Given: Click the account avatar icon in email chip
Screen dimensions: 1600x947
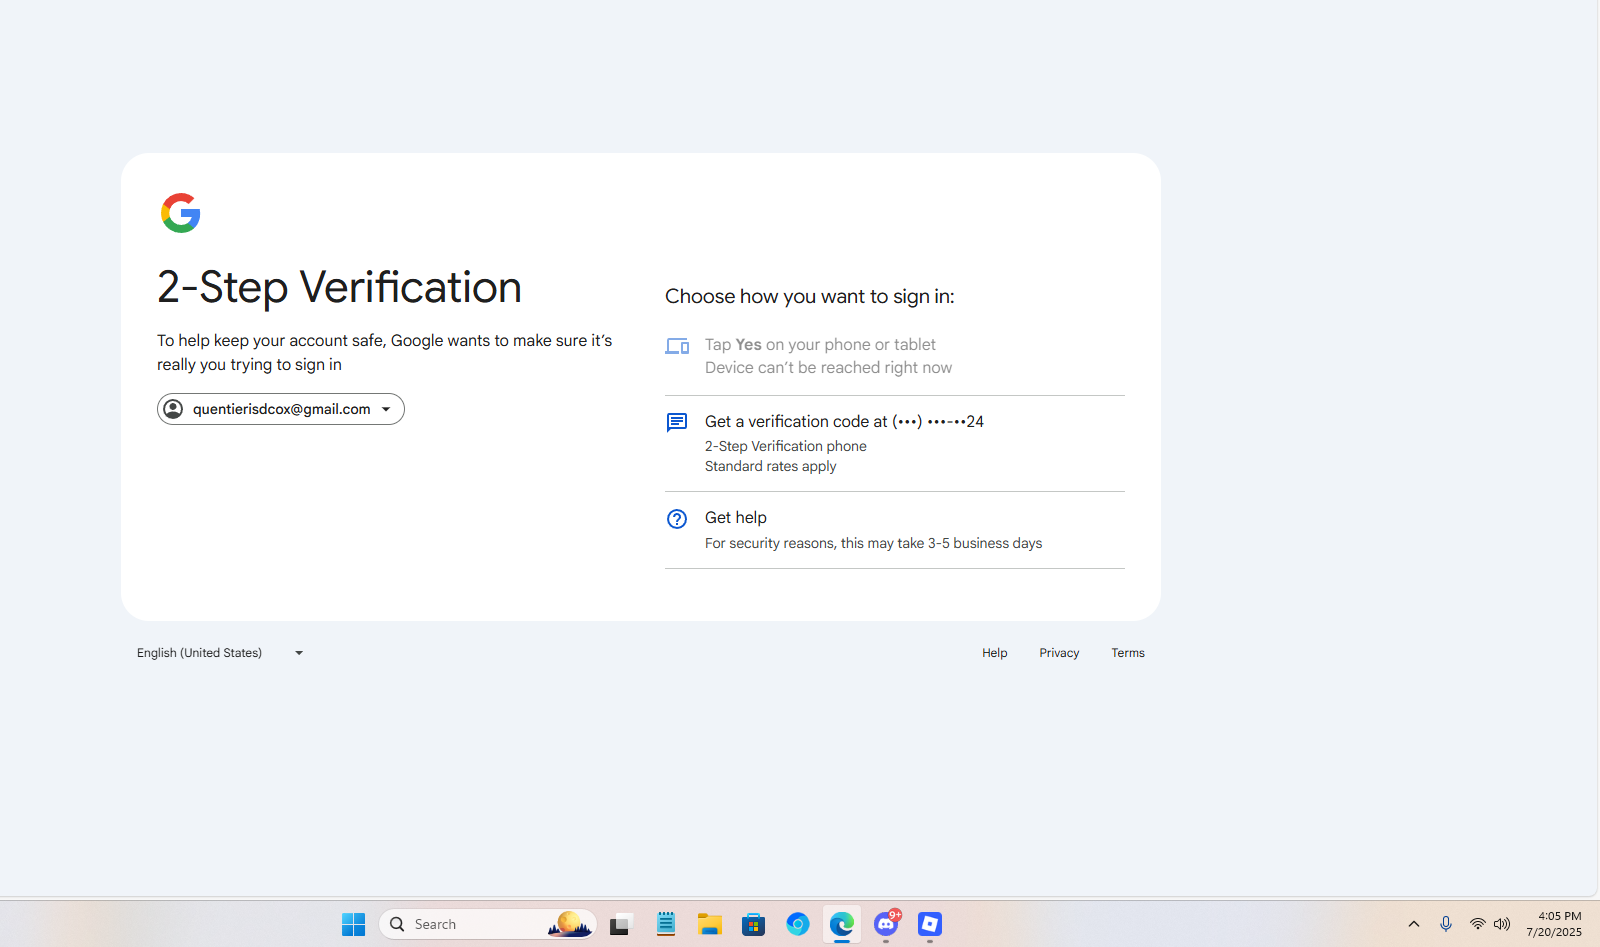Looking at the screenshot, I should pos(173,409).
